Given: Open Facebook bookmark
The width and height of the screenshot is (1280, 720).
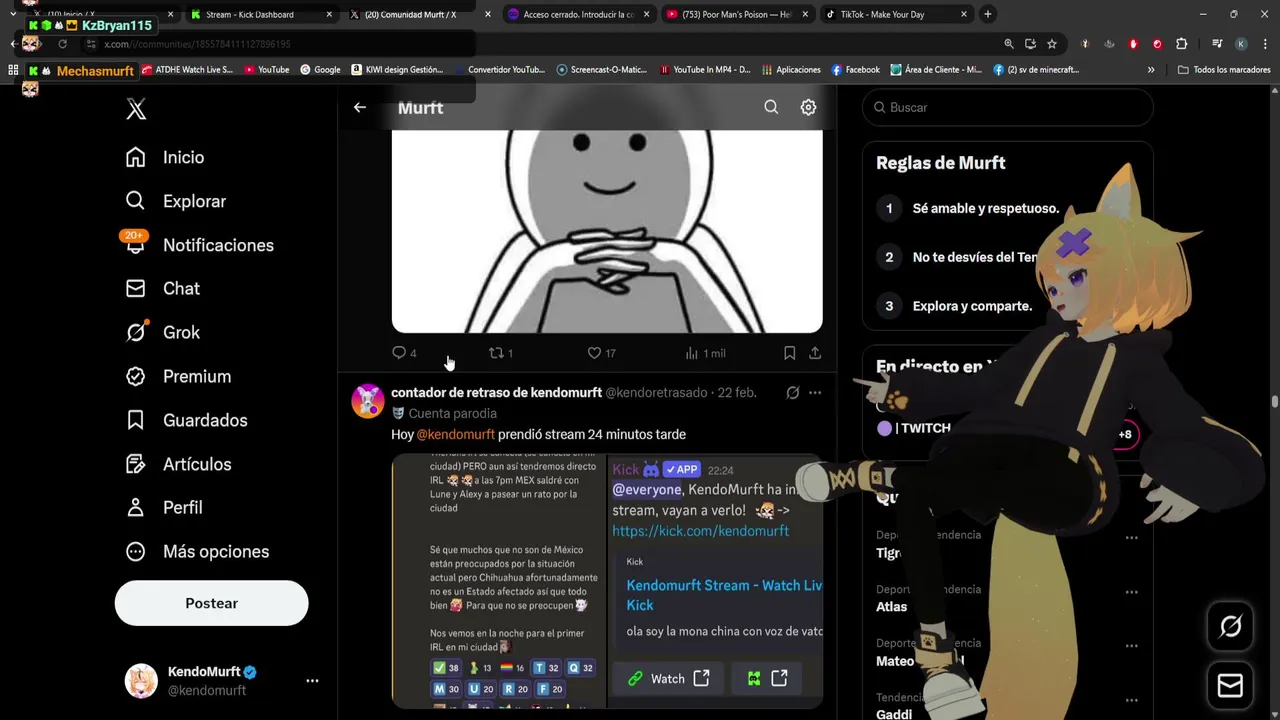Looking at the screenshot, I should [855, 70].
